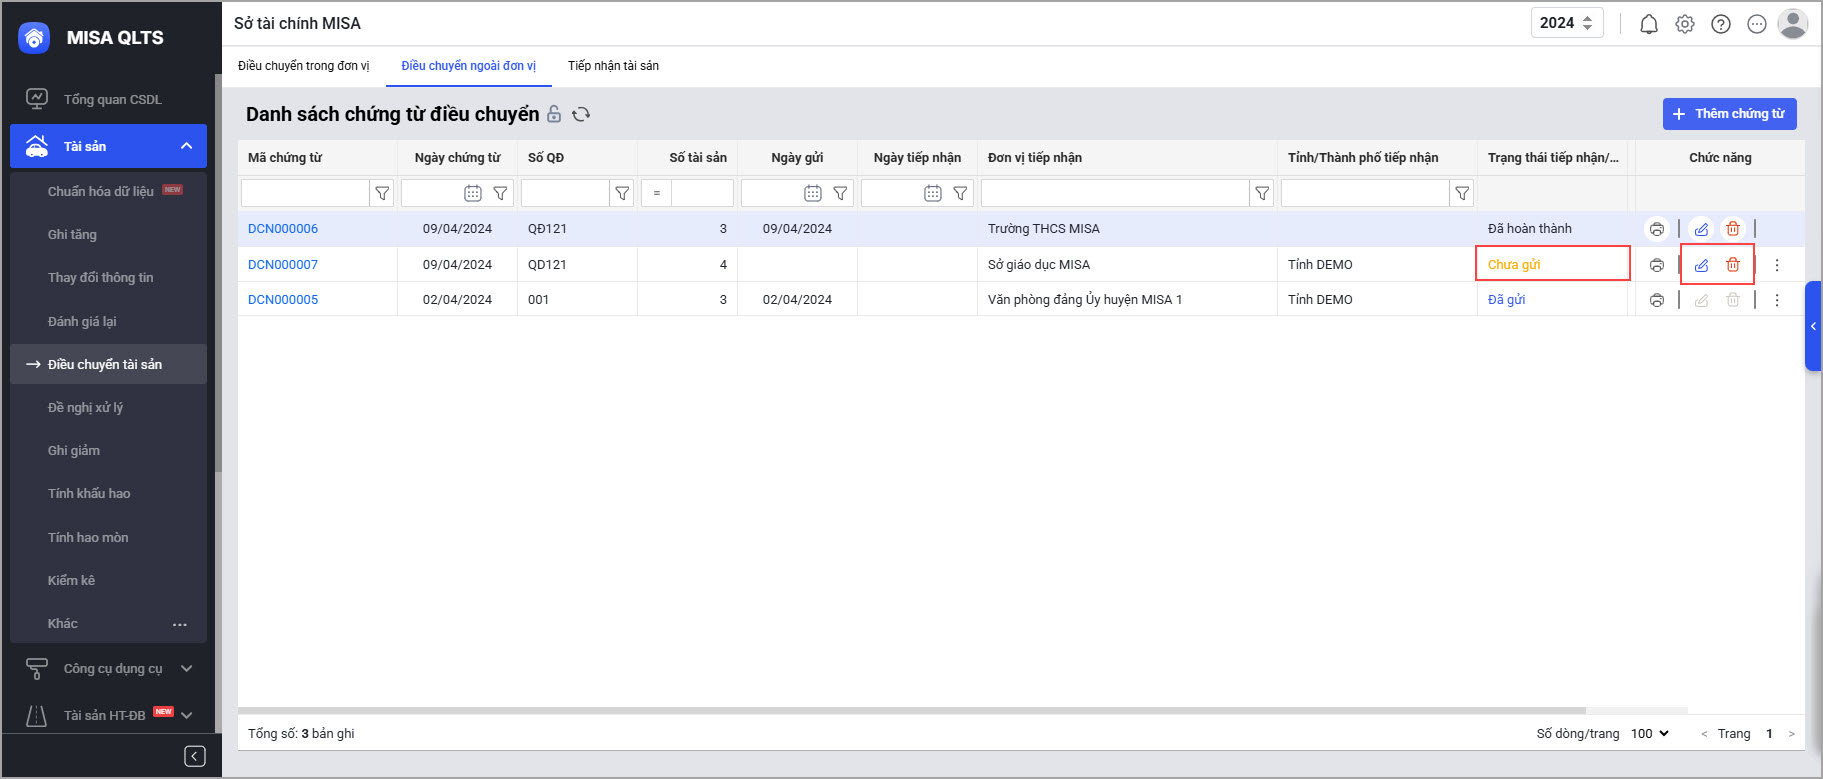Edit voucher DCN000007 with pencil icon
1823x779 pixels.
coord(1701,265)
